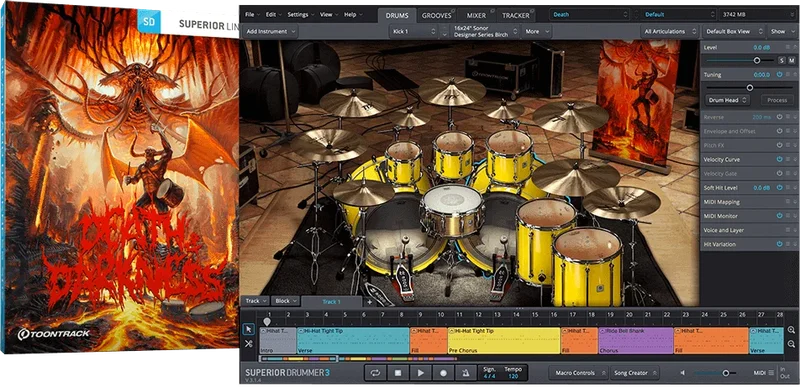Viewport: 800px width, 387px height.
Task: Enable the Reverse power button
Action: [780, 117]
